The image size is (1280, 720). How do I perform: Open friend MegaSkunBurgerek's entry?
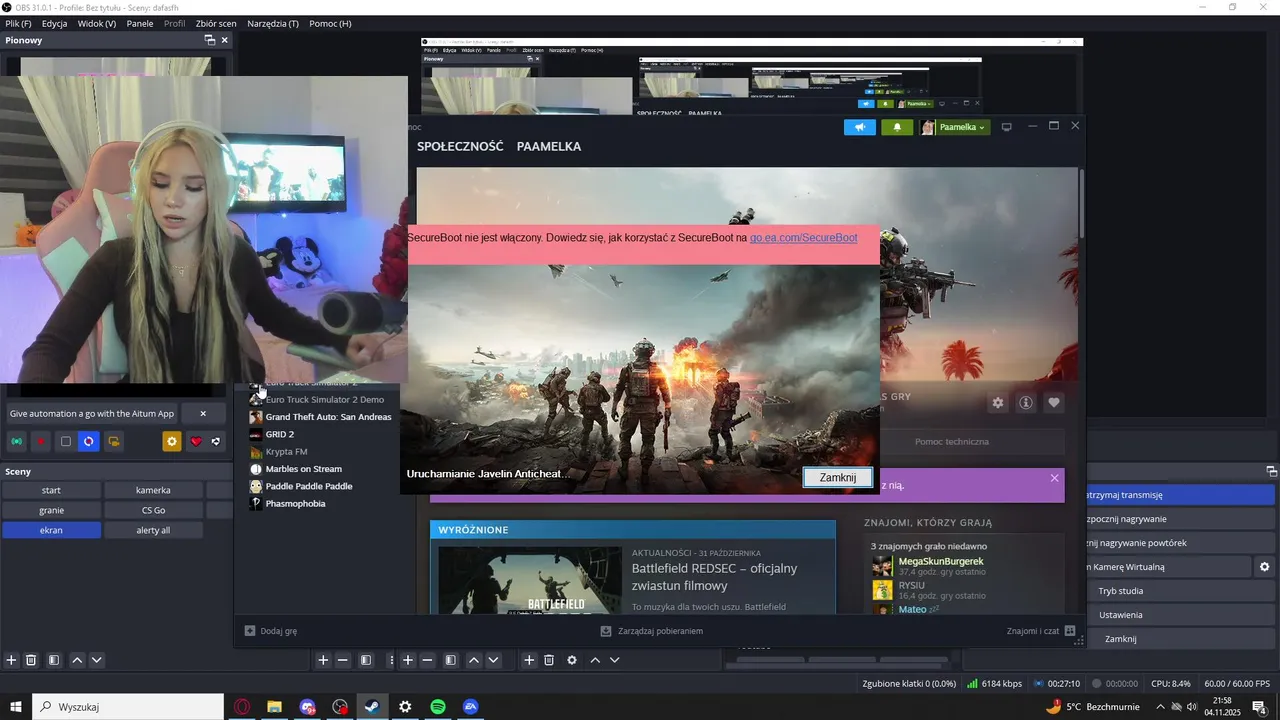point(940,562)
